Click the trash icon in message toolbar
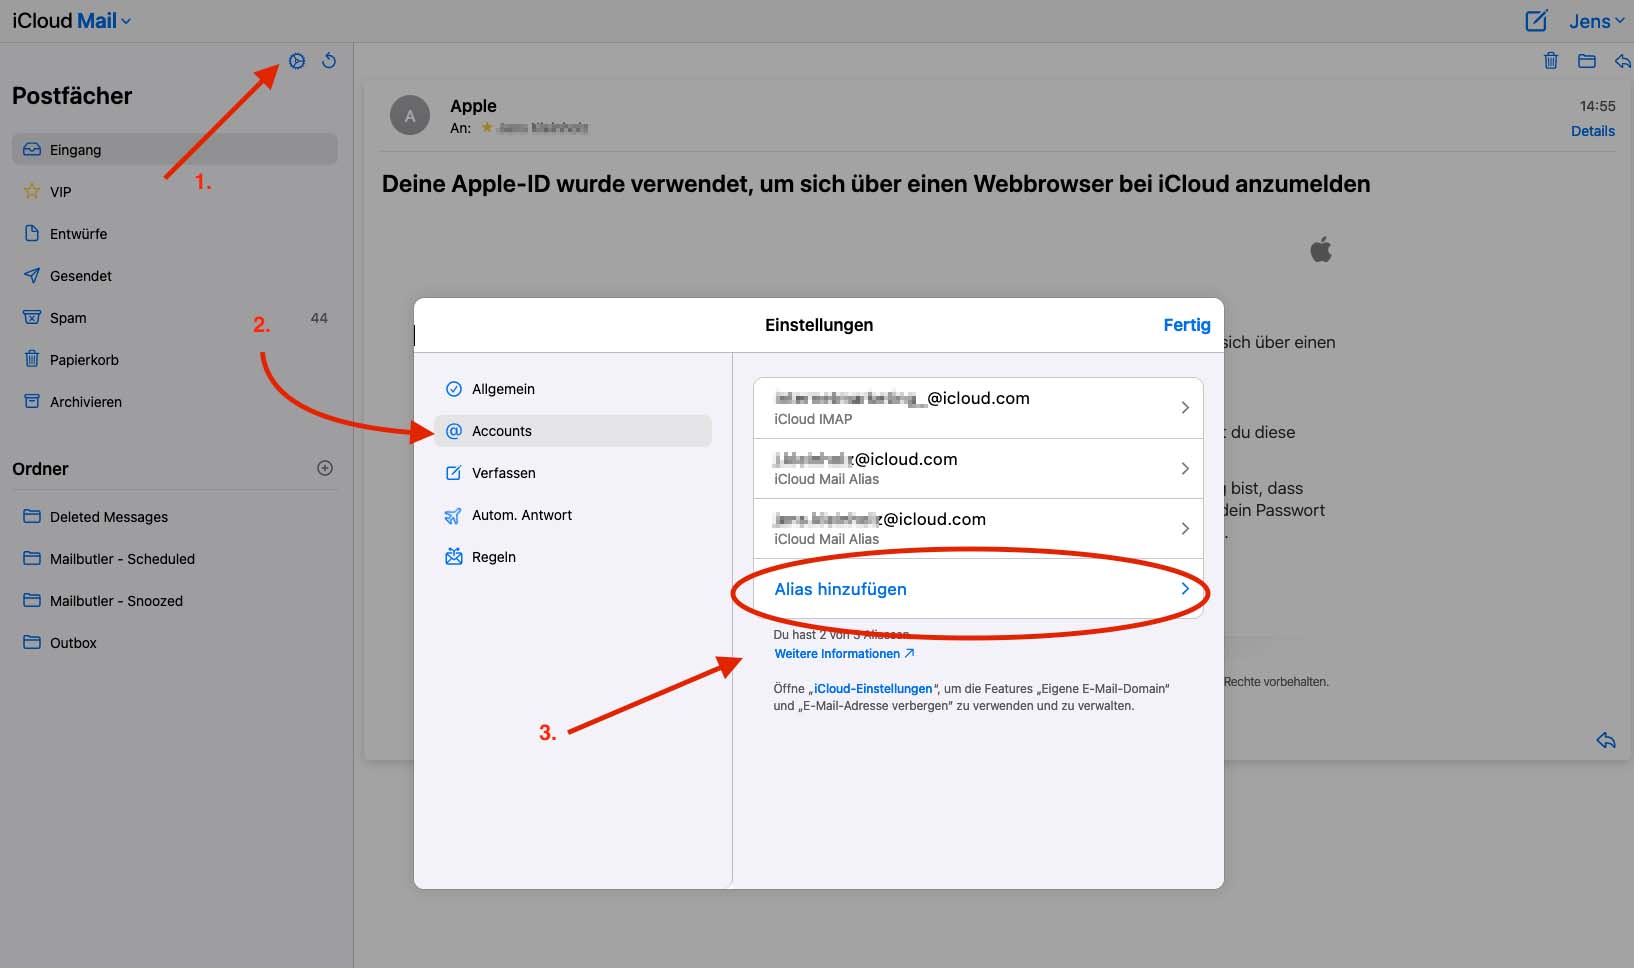This screenshot has width=1634, height=968. coord(1551,61)
